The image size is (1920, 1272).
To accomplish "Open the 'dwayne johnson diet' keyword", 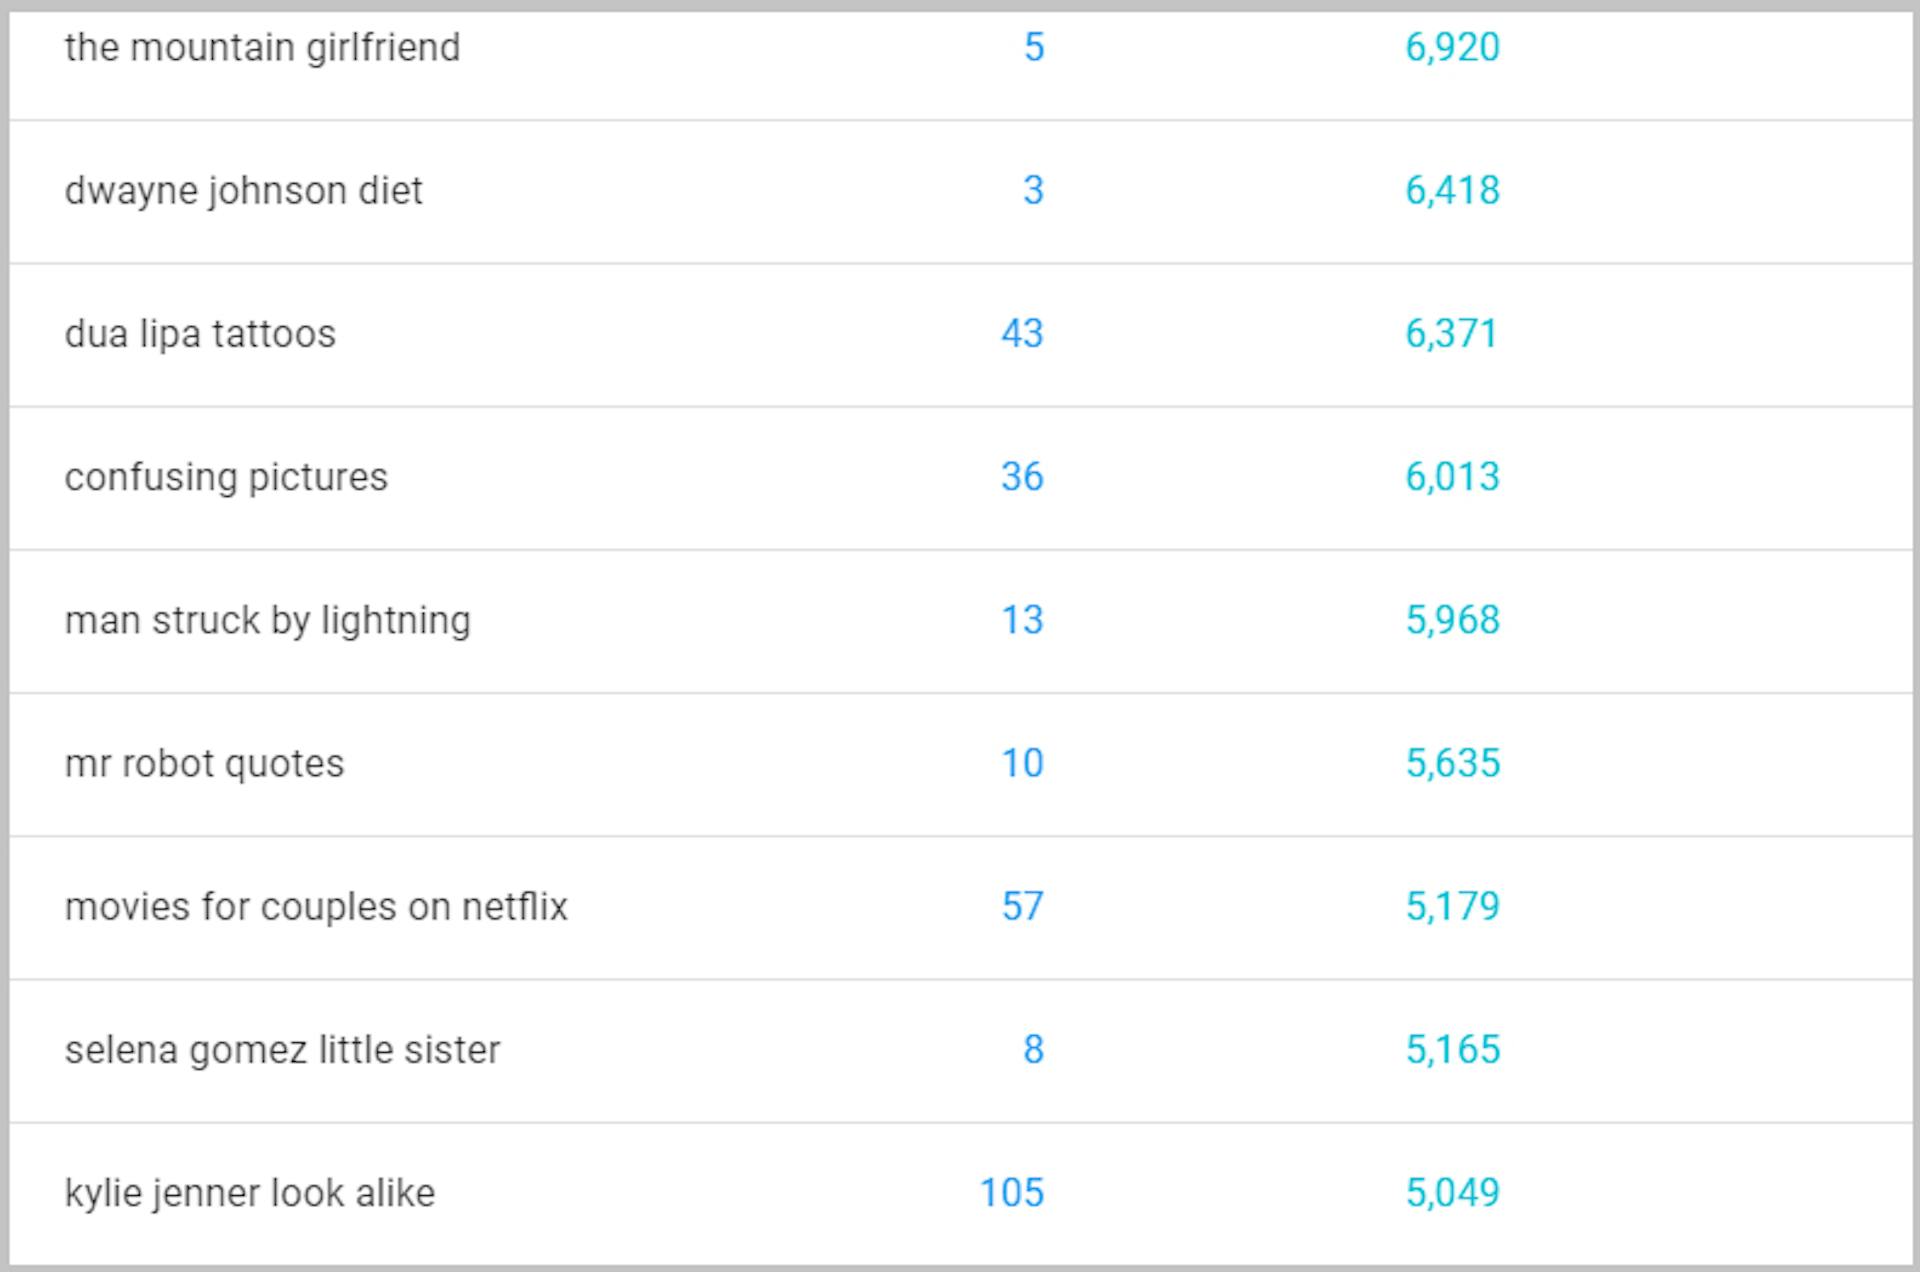I will 243,191.
